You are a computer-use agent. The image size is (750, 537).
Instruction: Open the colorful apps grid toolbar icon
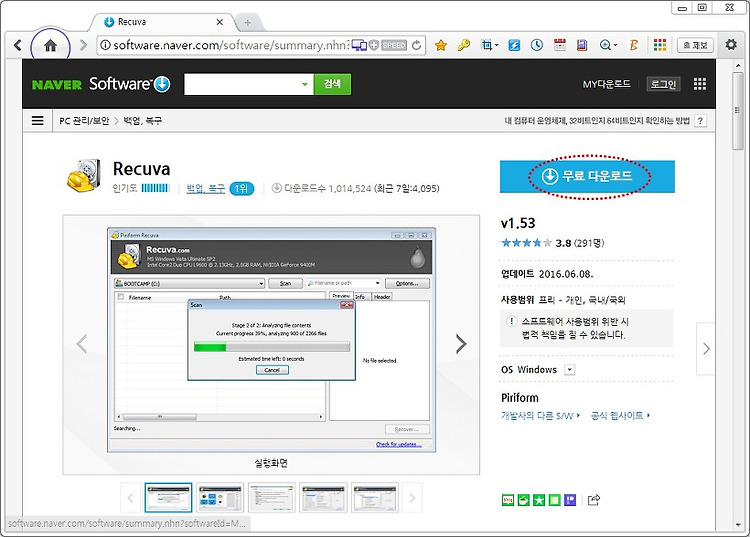(660, 45)
